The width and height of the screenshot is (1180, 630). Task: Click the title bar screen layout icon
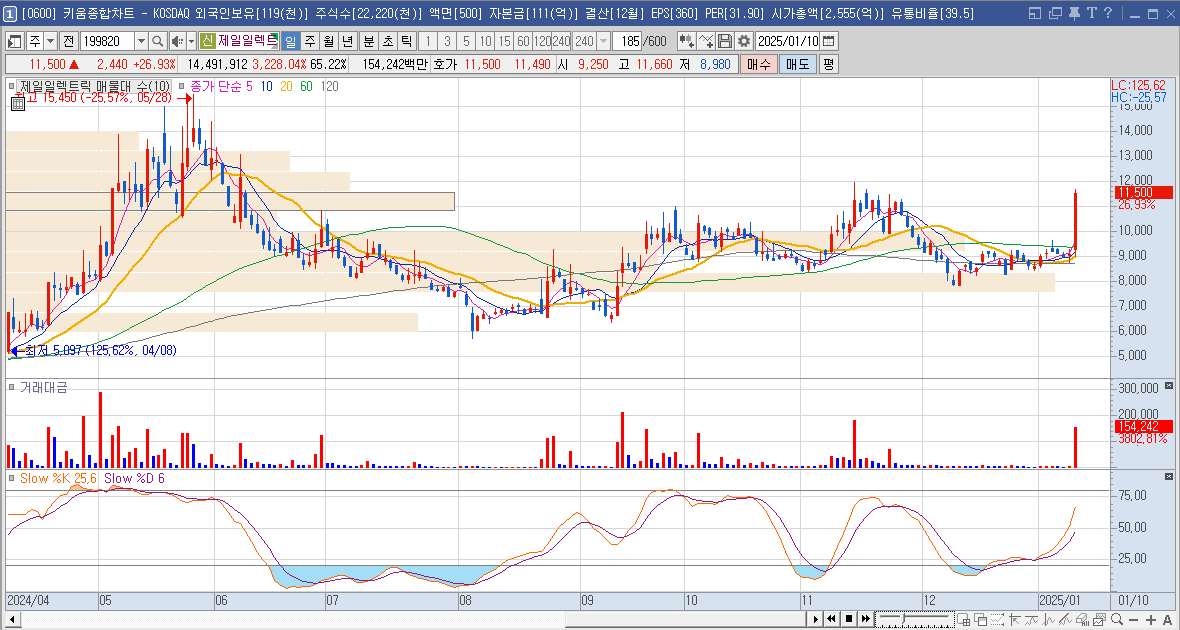1036,13
